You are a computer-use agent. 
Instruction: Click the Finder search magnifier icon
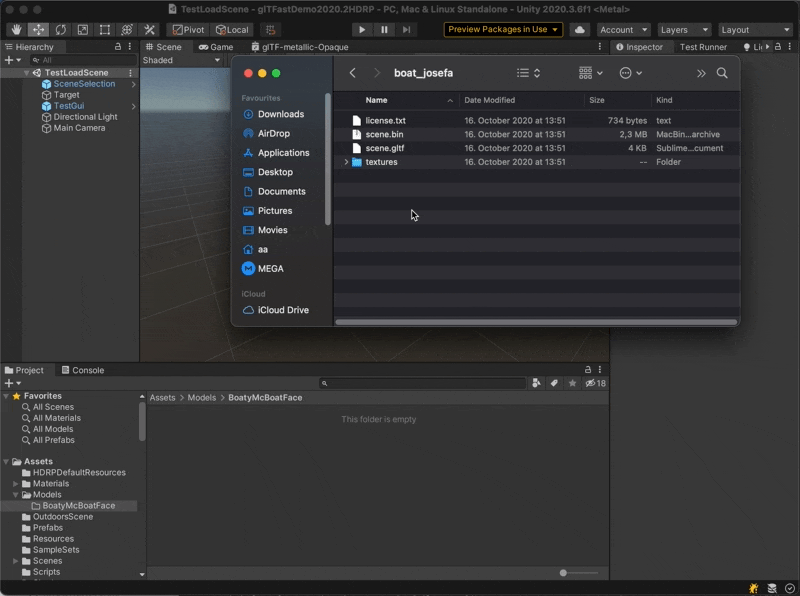722,73
